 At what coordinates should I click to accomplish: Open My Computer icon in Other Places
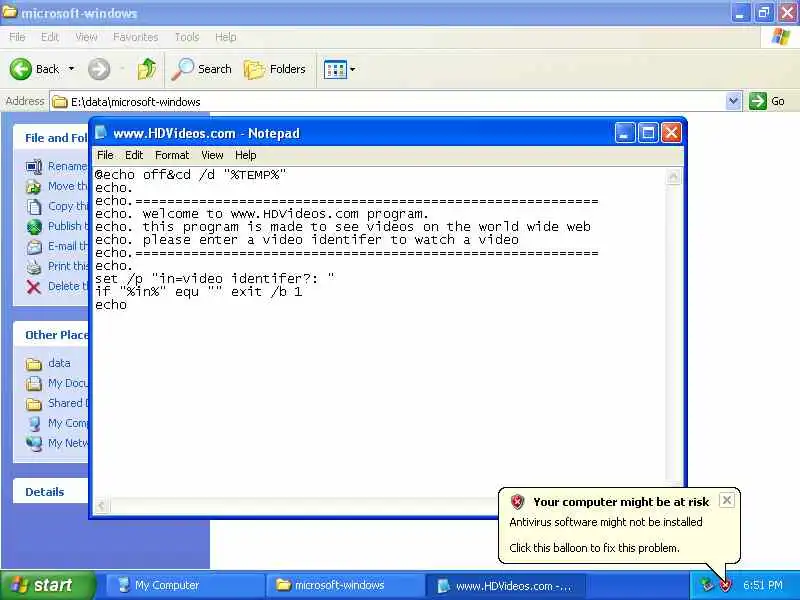coord(34,423)
